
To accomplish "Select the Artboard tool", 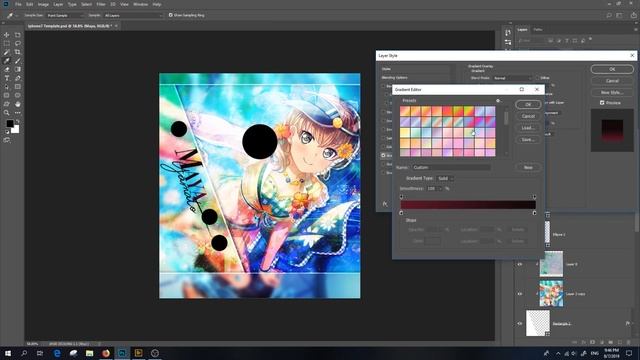I will click(x=18, y=35).
